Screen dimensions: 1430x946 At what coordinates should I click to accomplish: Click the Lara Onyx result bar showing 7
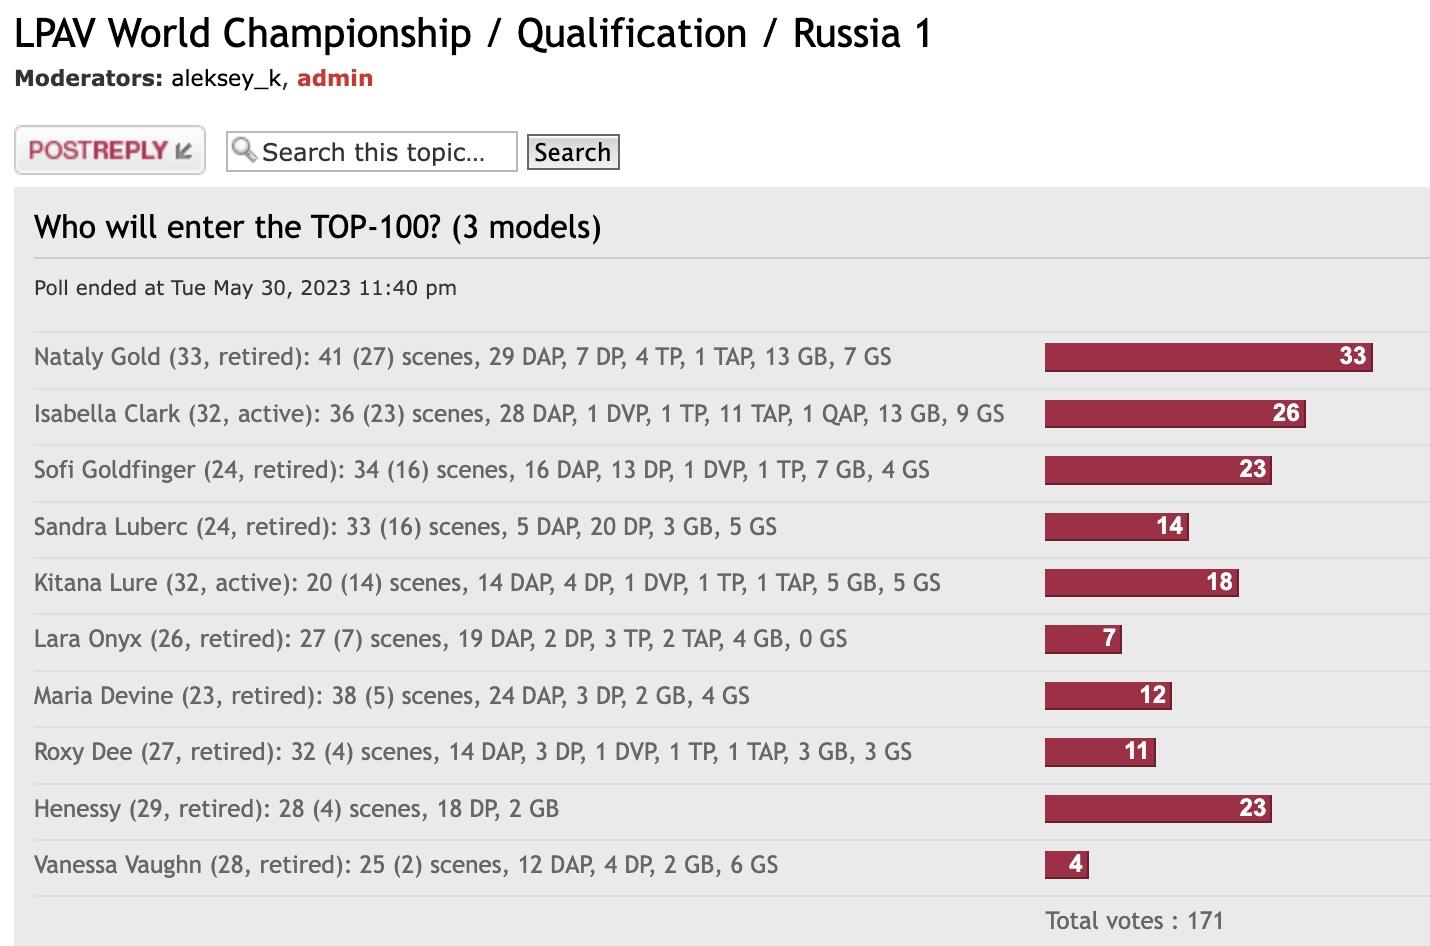(x=1083, y=639)
